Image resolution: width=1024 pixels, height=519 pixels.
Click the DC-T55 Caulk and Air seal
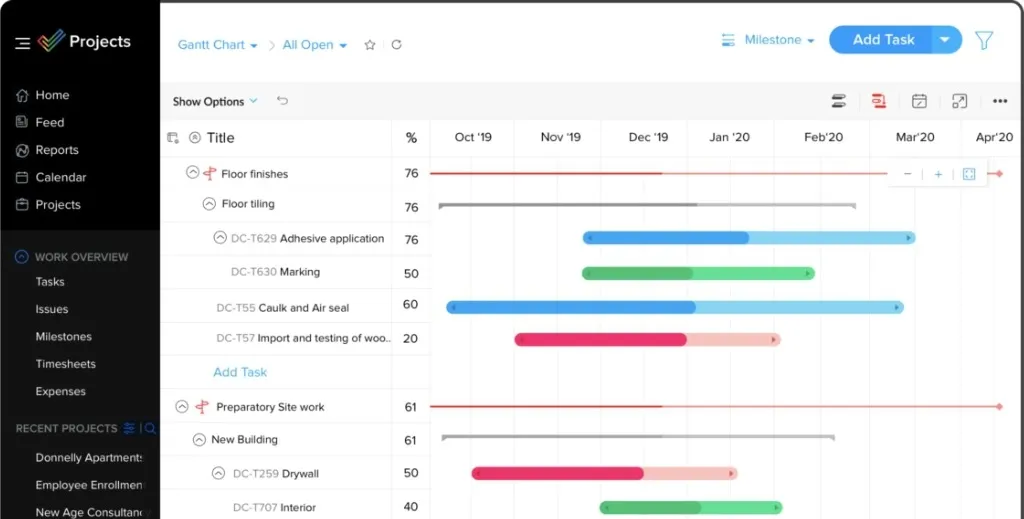click(283, 307)
